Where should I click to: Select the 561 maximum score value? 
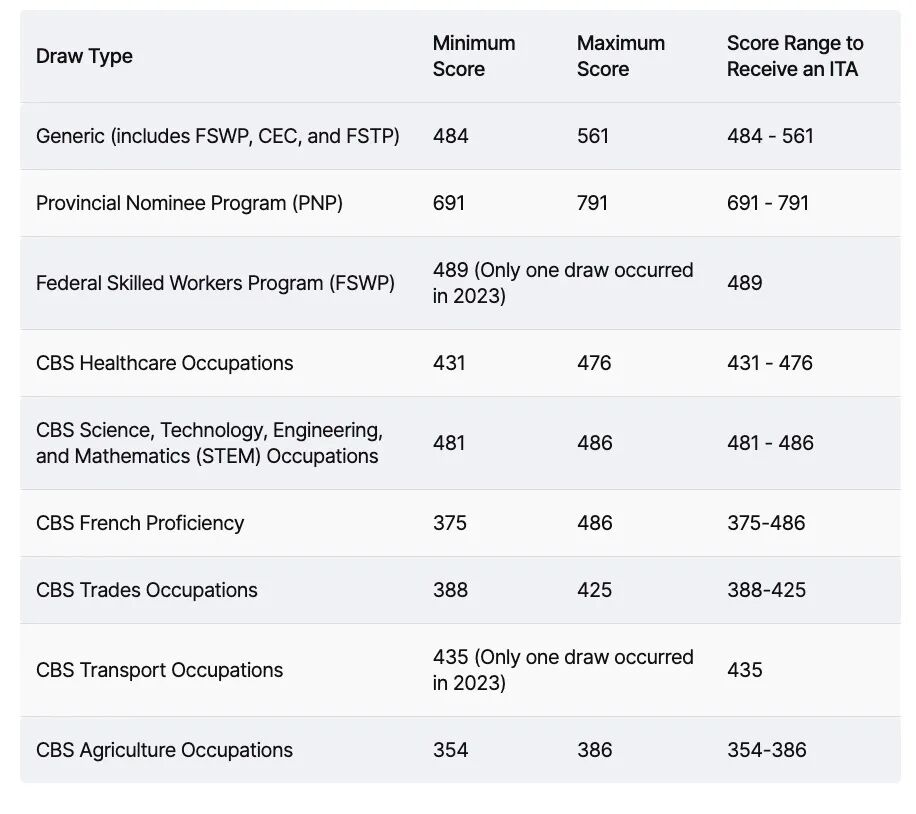(593, 136)
